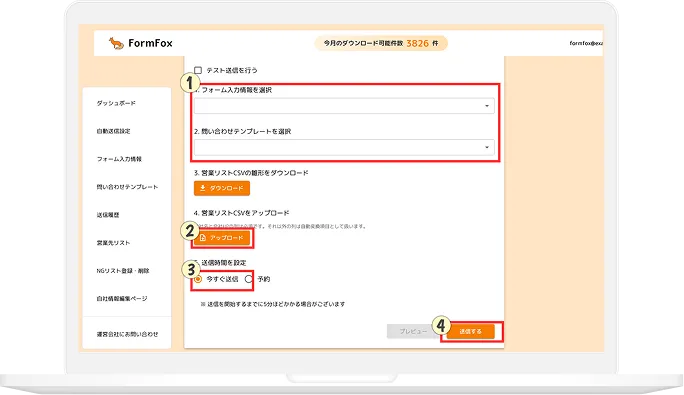This screenshot has height=395, width=684.
Task: Open 送信履歴 in the sidebar
Action: pyautogui.click(x=108, y=215)
